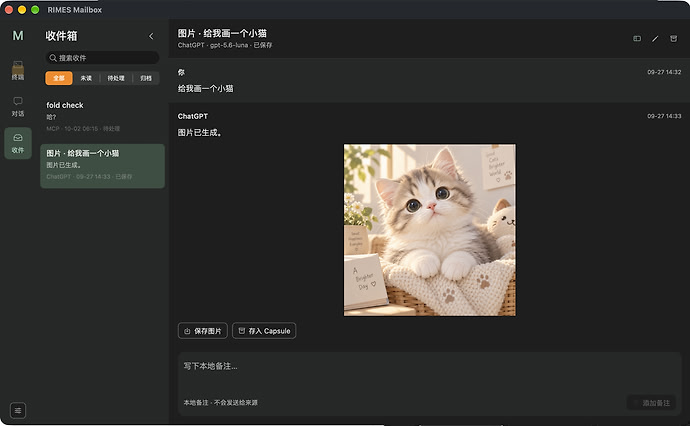Image resolution: width=690 pixels, height=426 pixels.
Task: Click the 图片已生成。 reply text in conversation
Action: point(199,132)
